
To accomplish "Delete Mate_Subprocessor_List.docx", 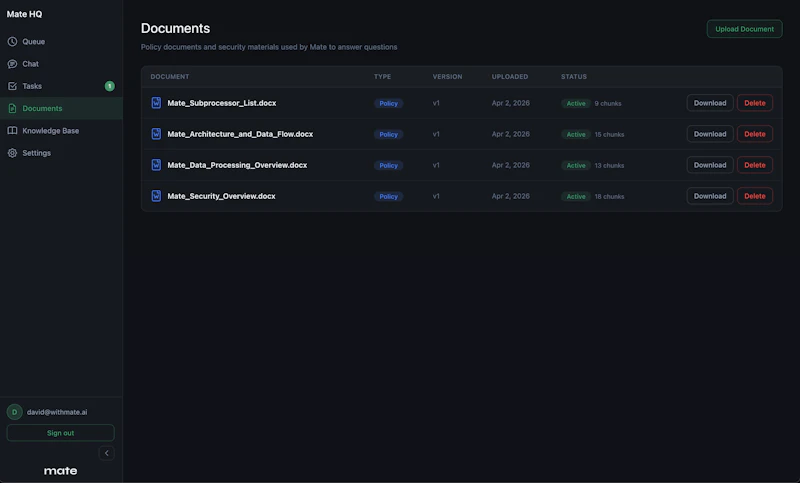I will (755, 103).
